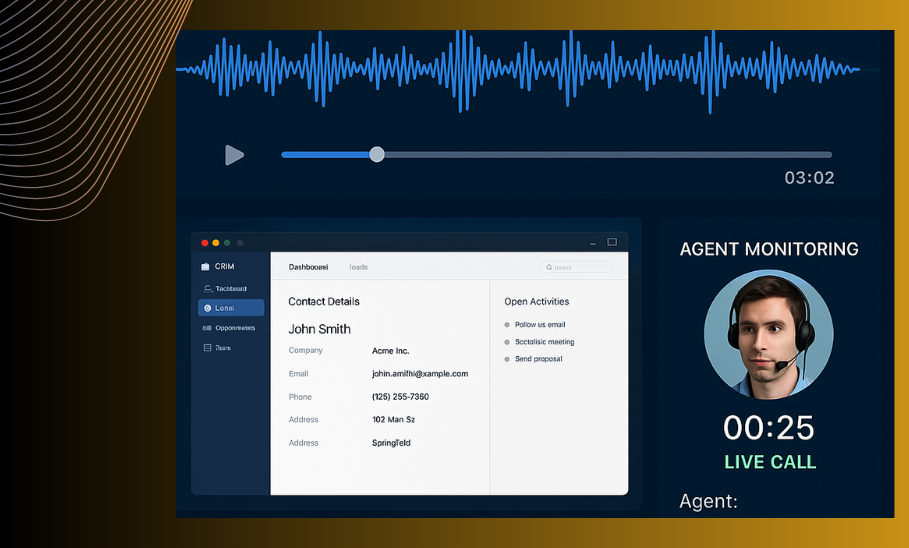
Task: Click the search input field
Action: click(x=580, y=267)
